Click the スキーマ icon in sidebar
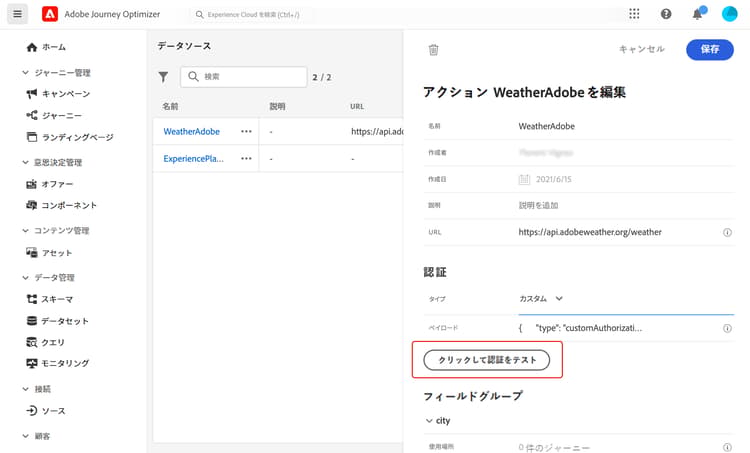 32,299
